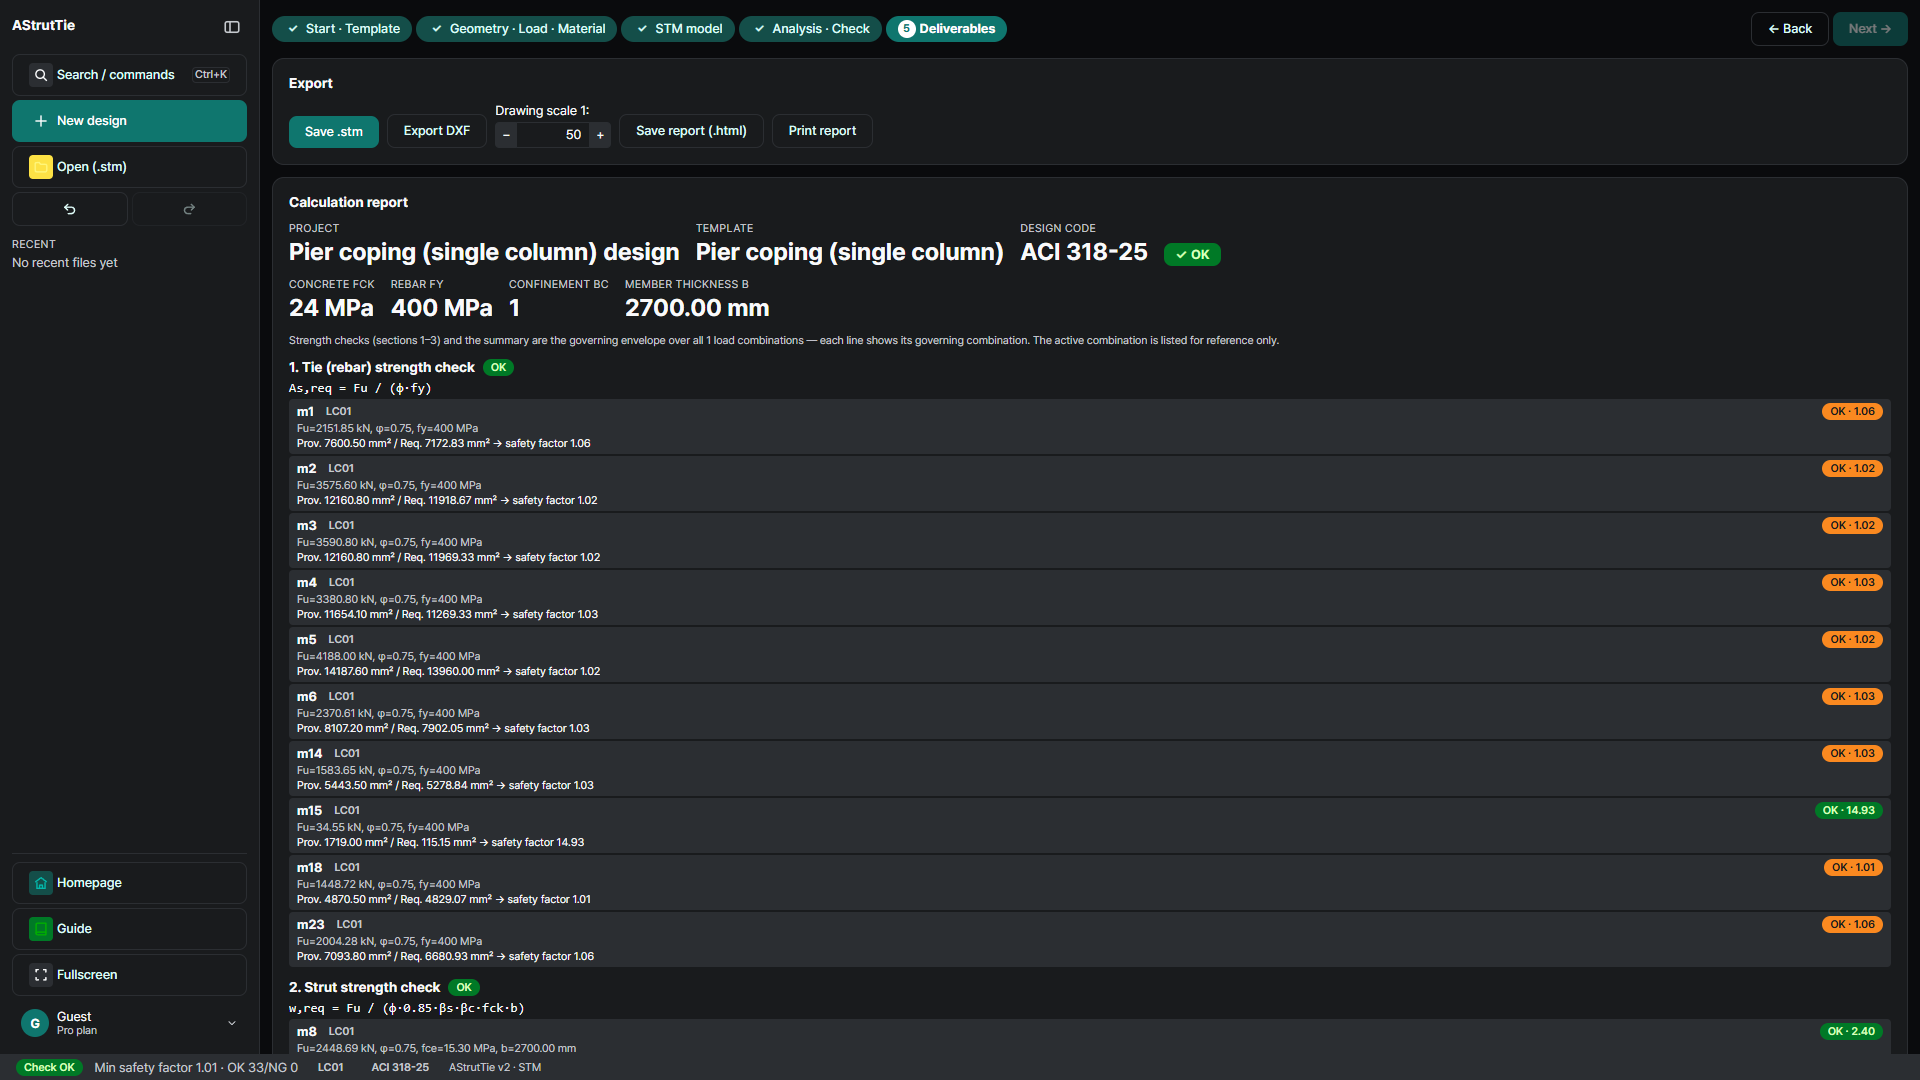Click 'No recent files yet' text

65,263
